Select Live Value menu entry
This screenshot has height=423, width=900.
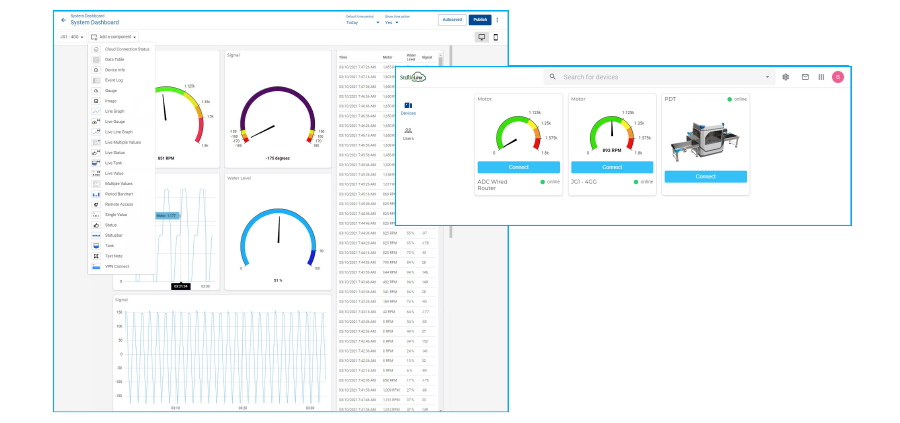pyautogui.click(x=122, y=173)
